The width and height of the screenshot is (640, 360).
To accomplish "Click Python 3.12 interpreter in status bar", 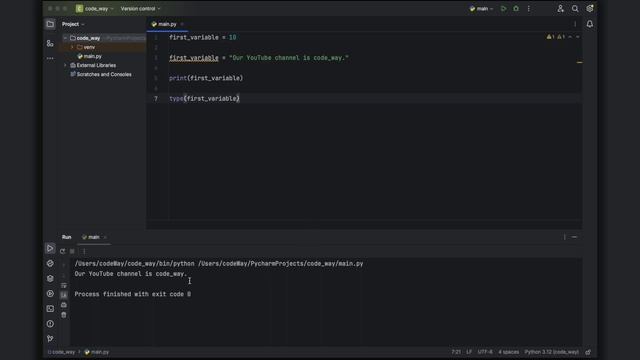I will [551, 352].
